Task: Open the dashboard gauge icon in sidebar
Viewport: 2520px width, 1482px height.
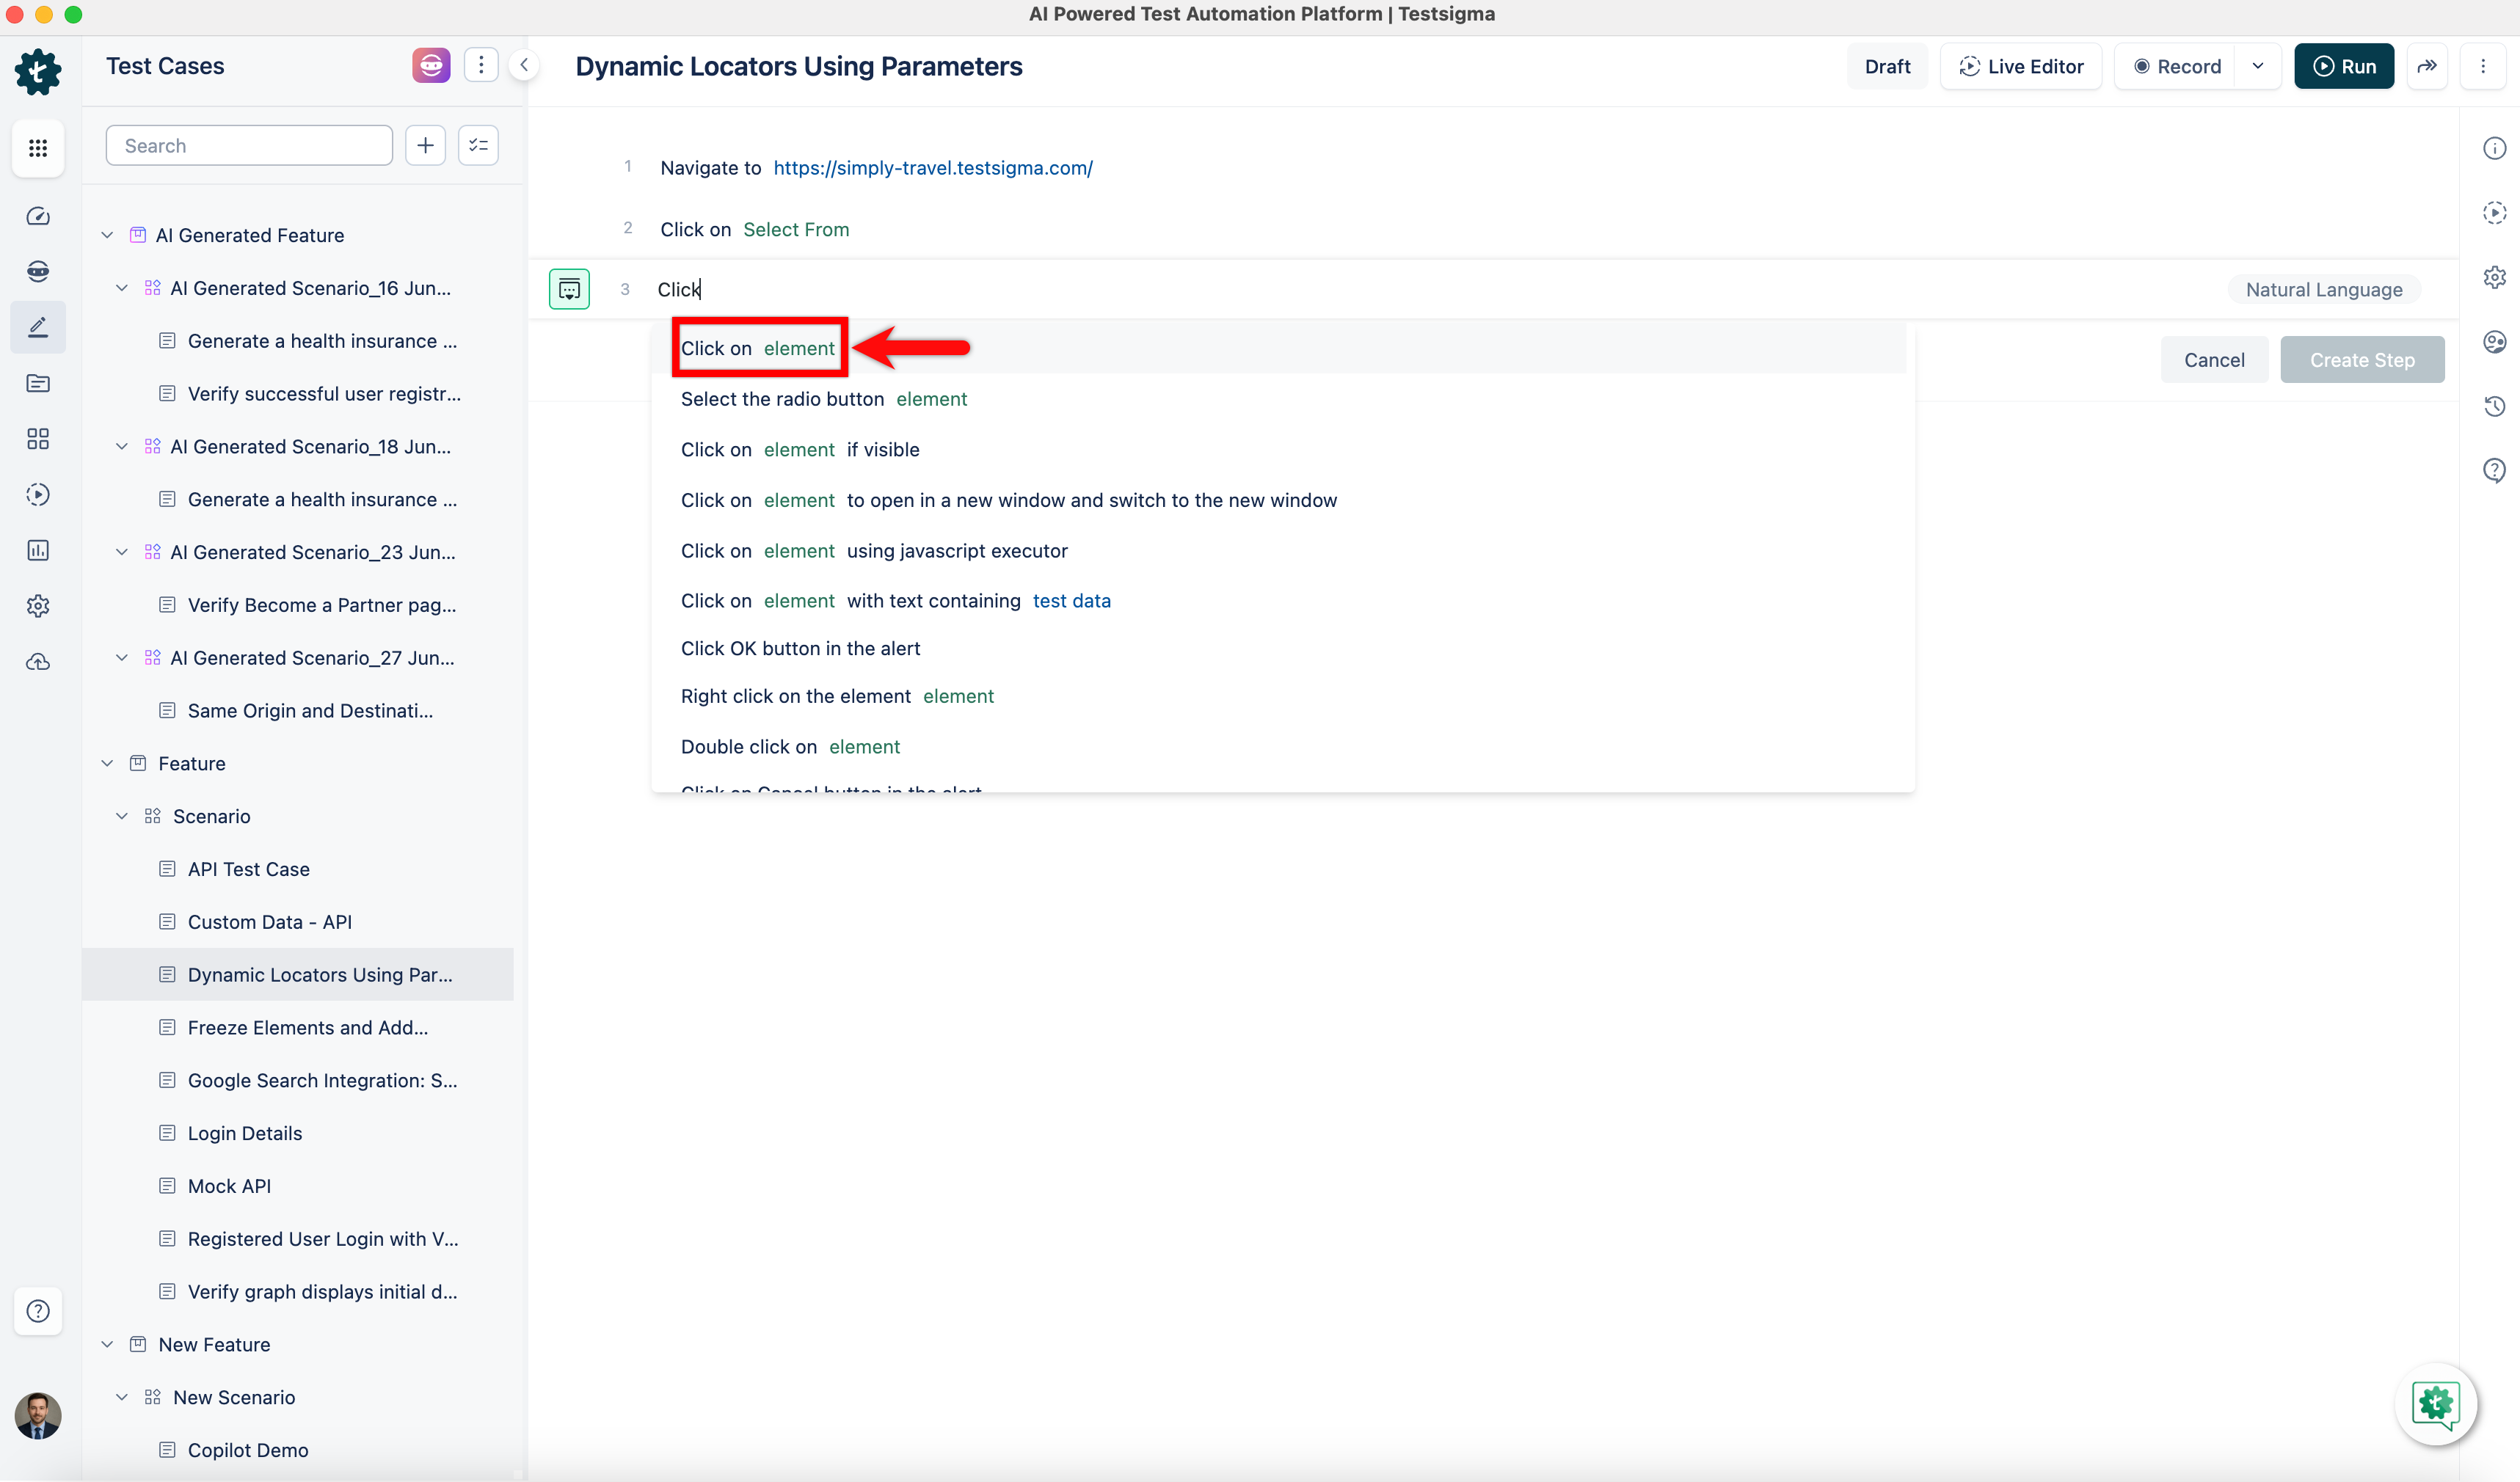Action: coord(38,216)
